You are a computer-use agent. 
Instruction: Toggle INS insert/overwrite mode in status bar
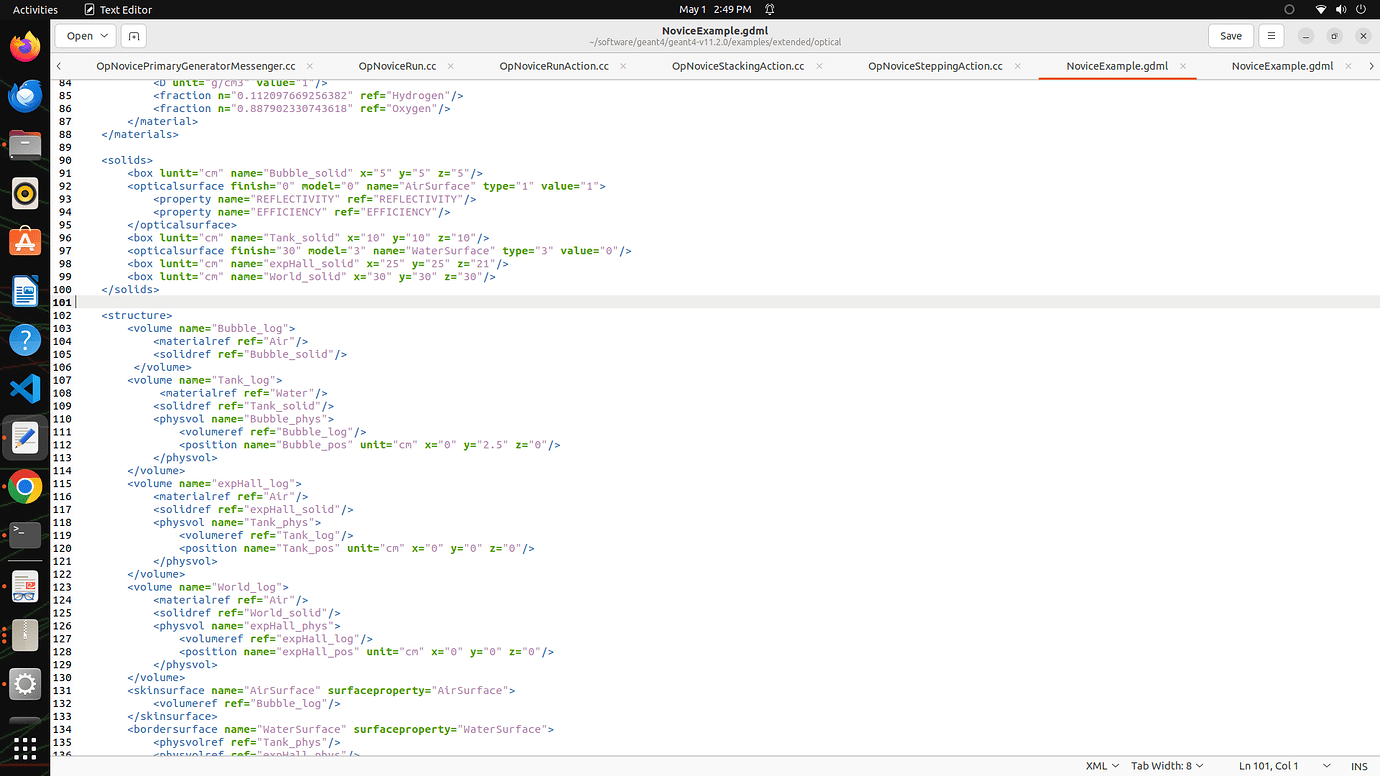click(x=1358, y=766)
